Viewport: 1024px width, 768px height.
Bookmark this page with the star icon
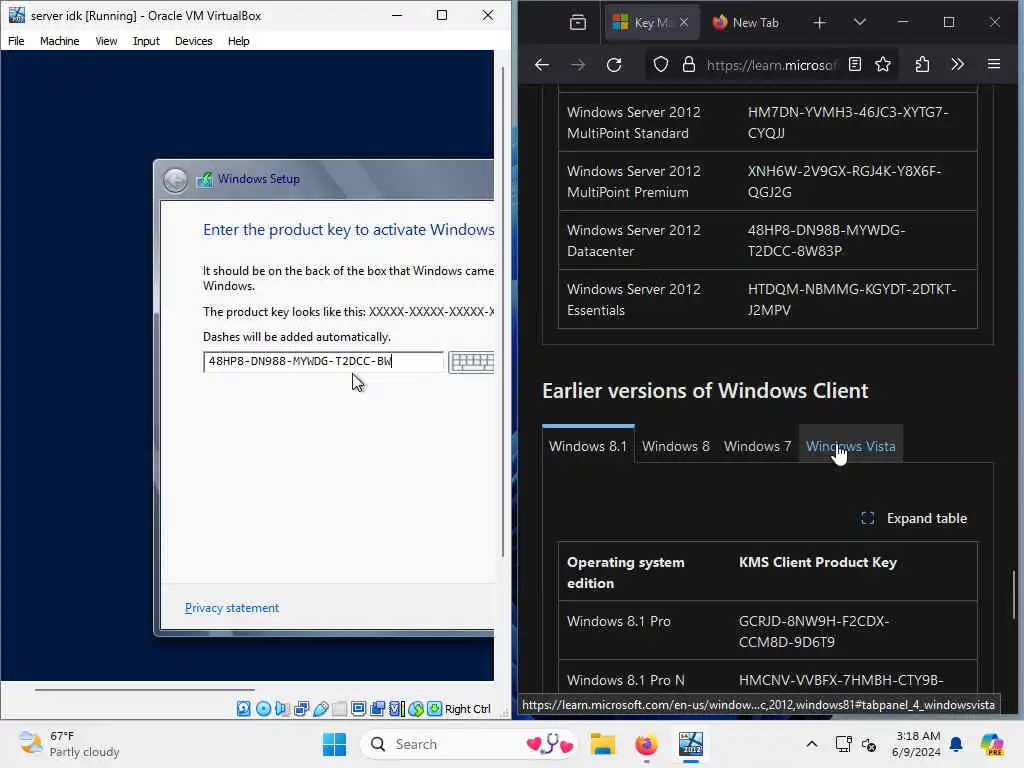883,64
